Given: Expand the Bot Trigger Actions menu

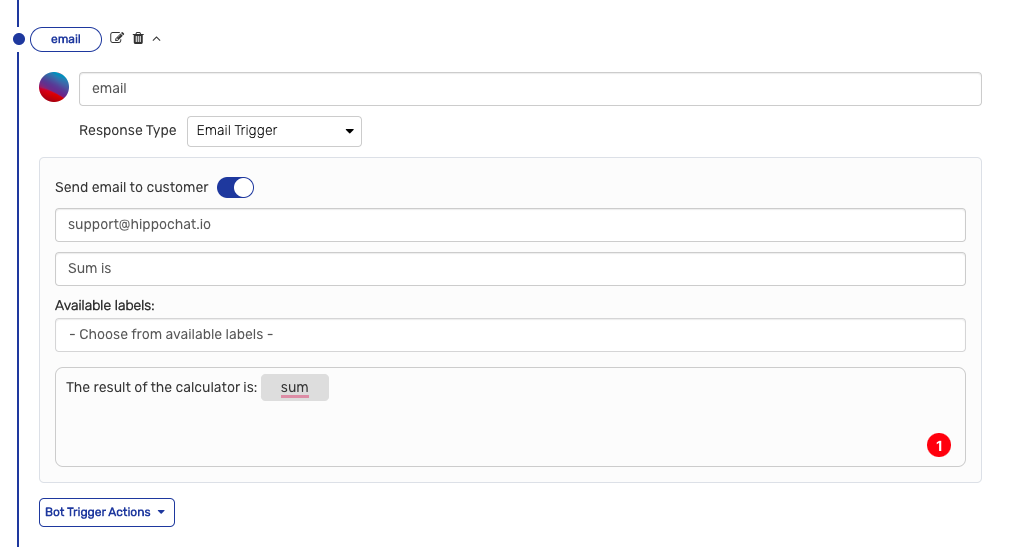Looking at the screenshot, I should point(107,512).
